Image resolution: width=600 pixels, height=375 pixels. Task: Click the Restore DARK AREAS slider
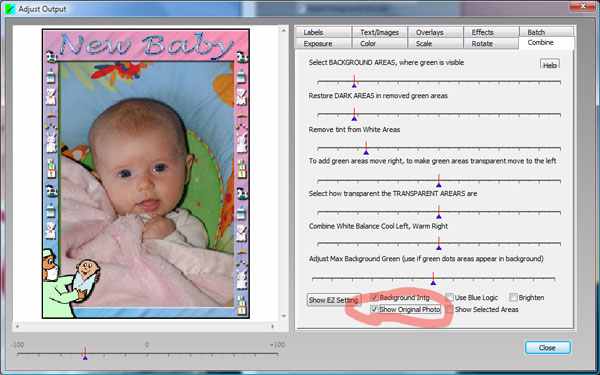click(439, 114)
